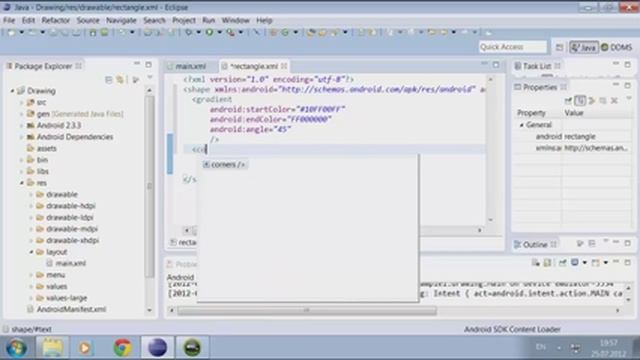Click the Outline sort icon

580,244
